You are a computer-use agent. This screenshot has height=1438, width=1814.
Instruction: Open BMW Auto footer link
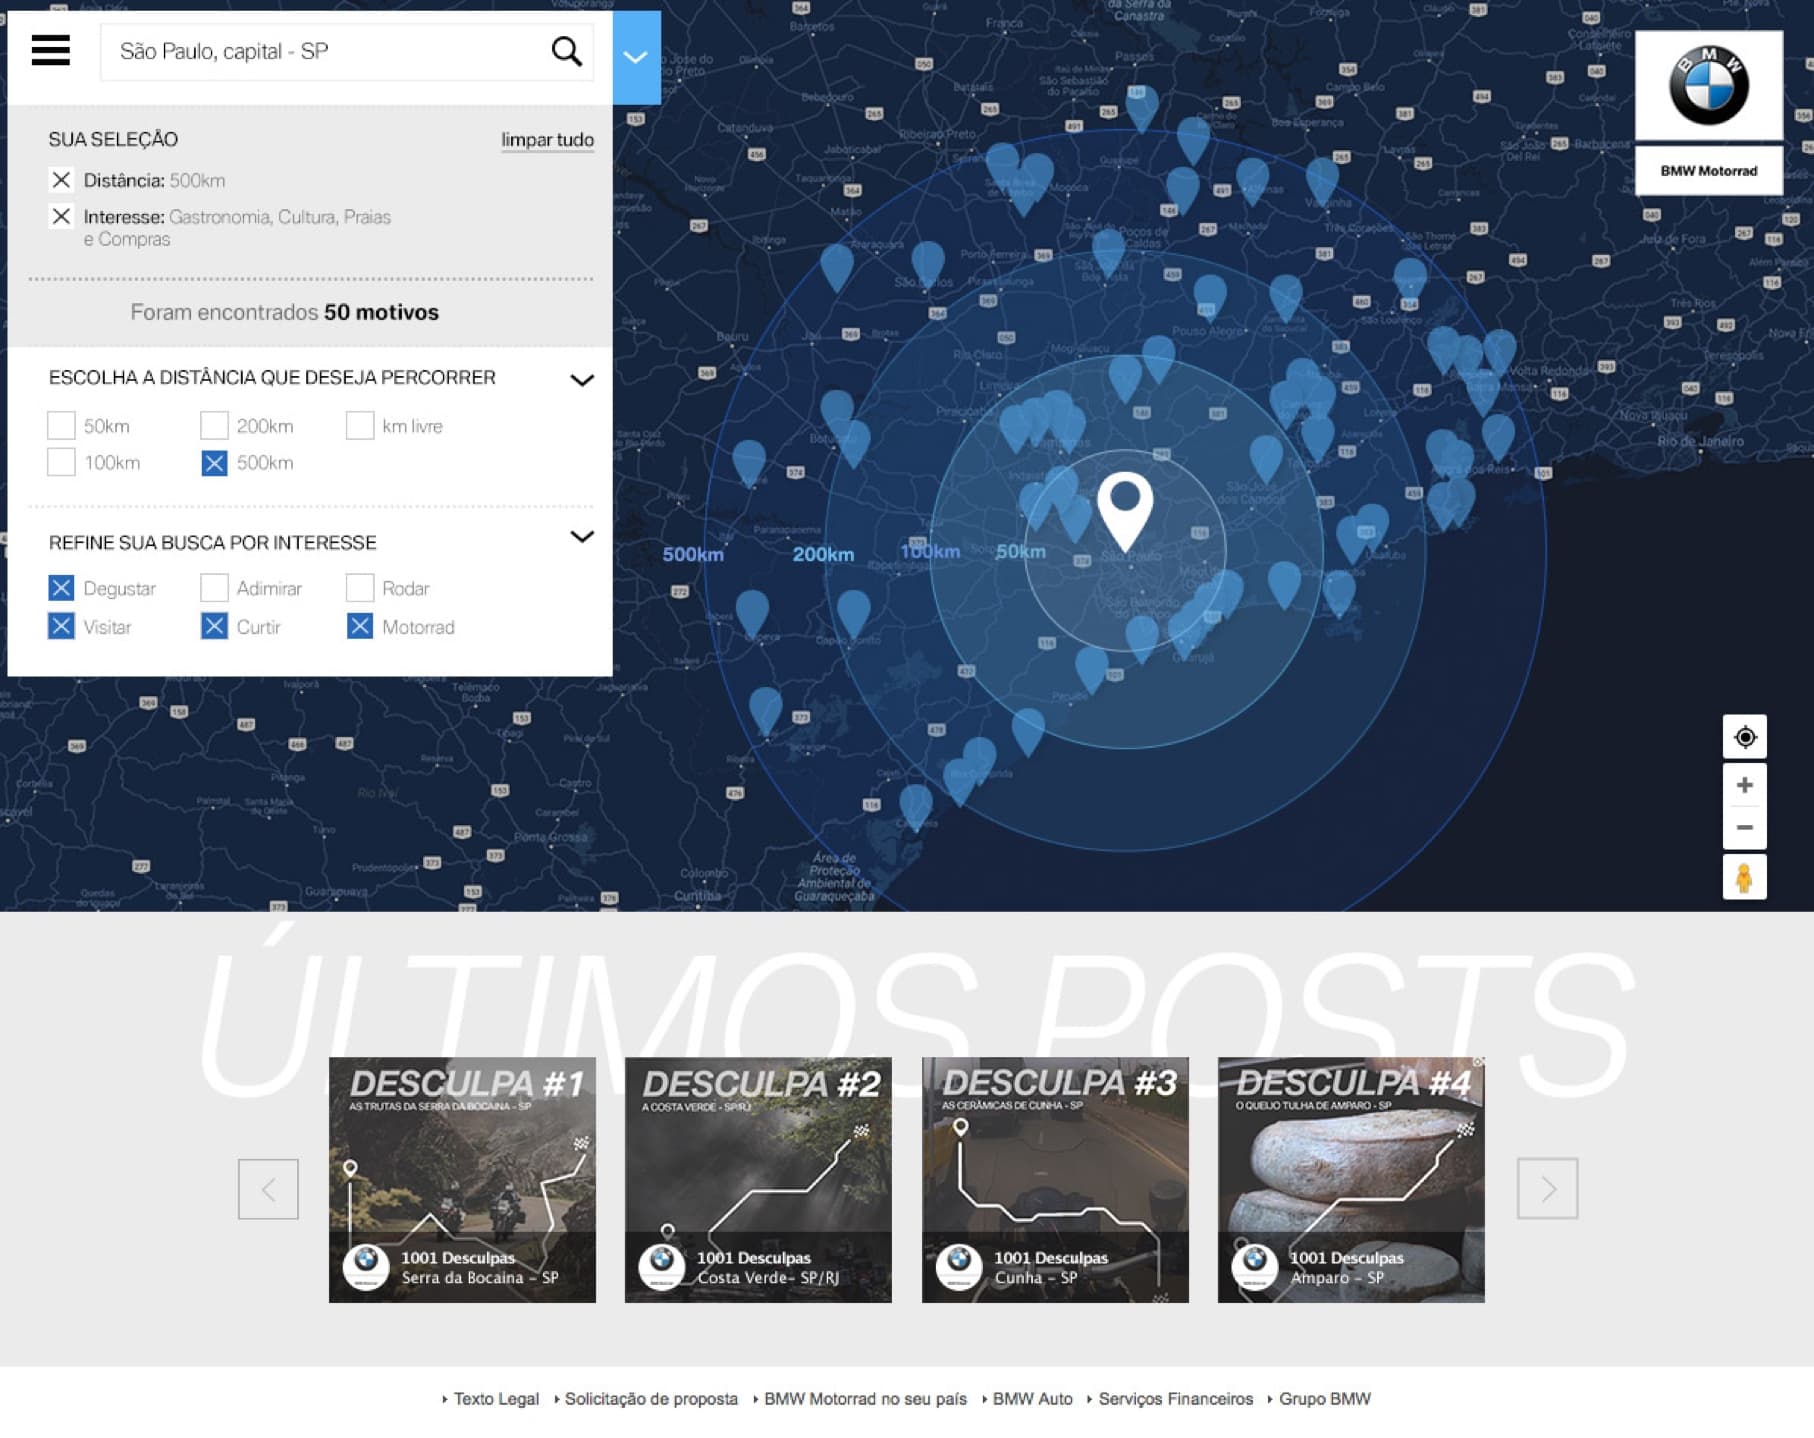pos(1031,1399)
